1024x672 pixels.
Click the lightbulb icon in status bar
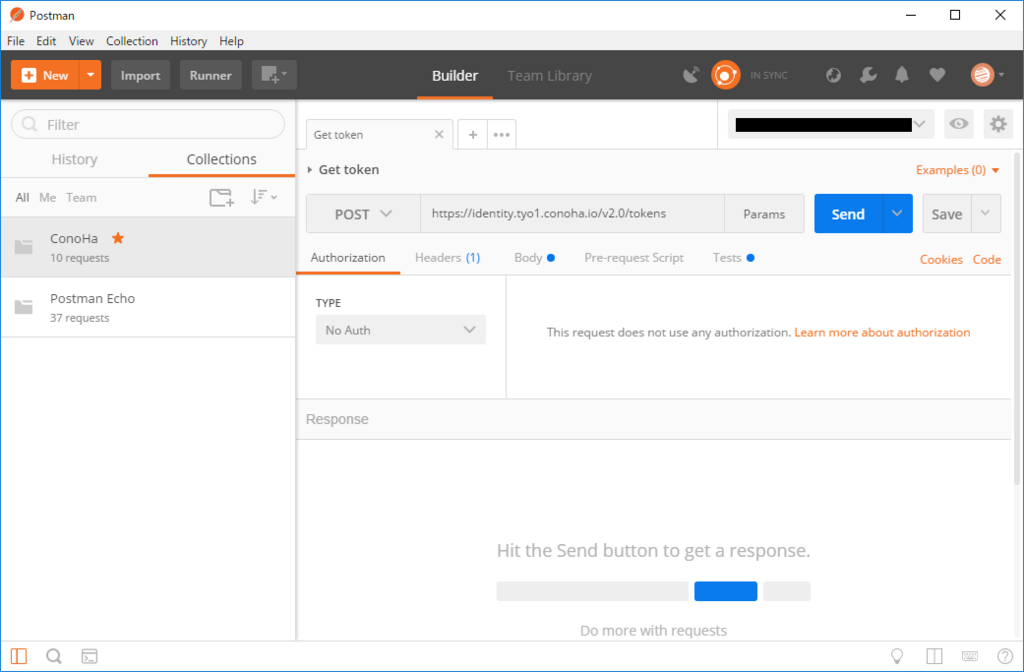(x=897, y=656)
